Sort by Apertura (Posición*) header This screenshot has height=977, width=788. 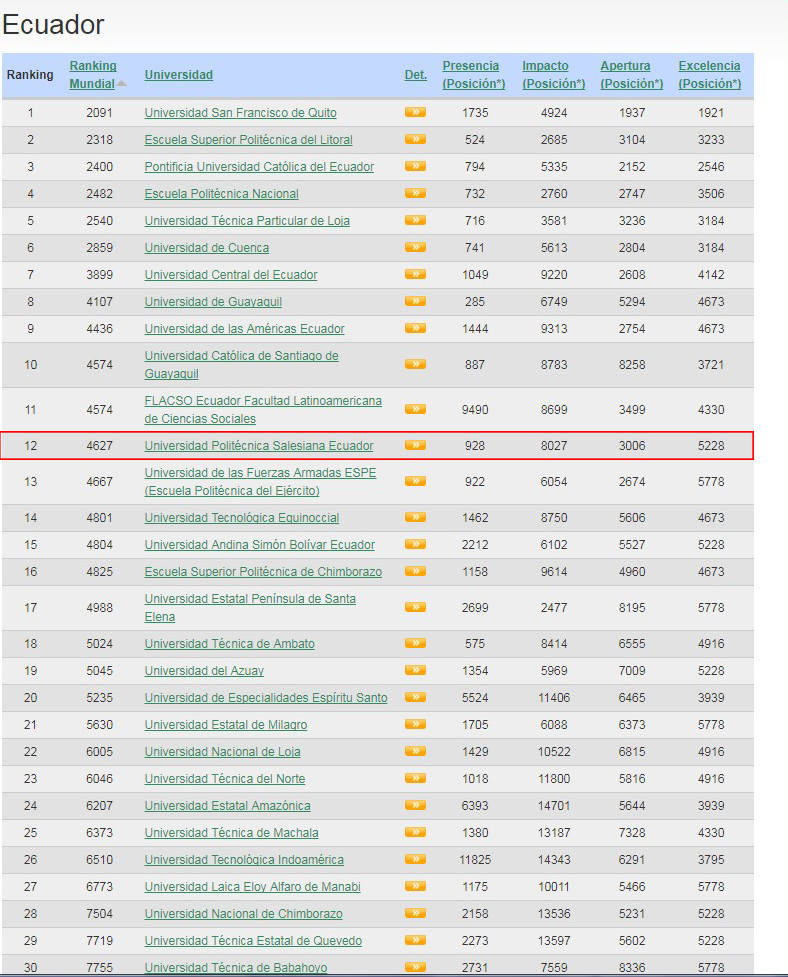tap(632, 75)
